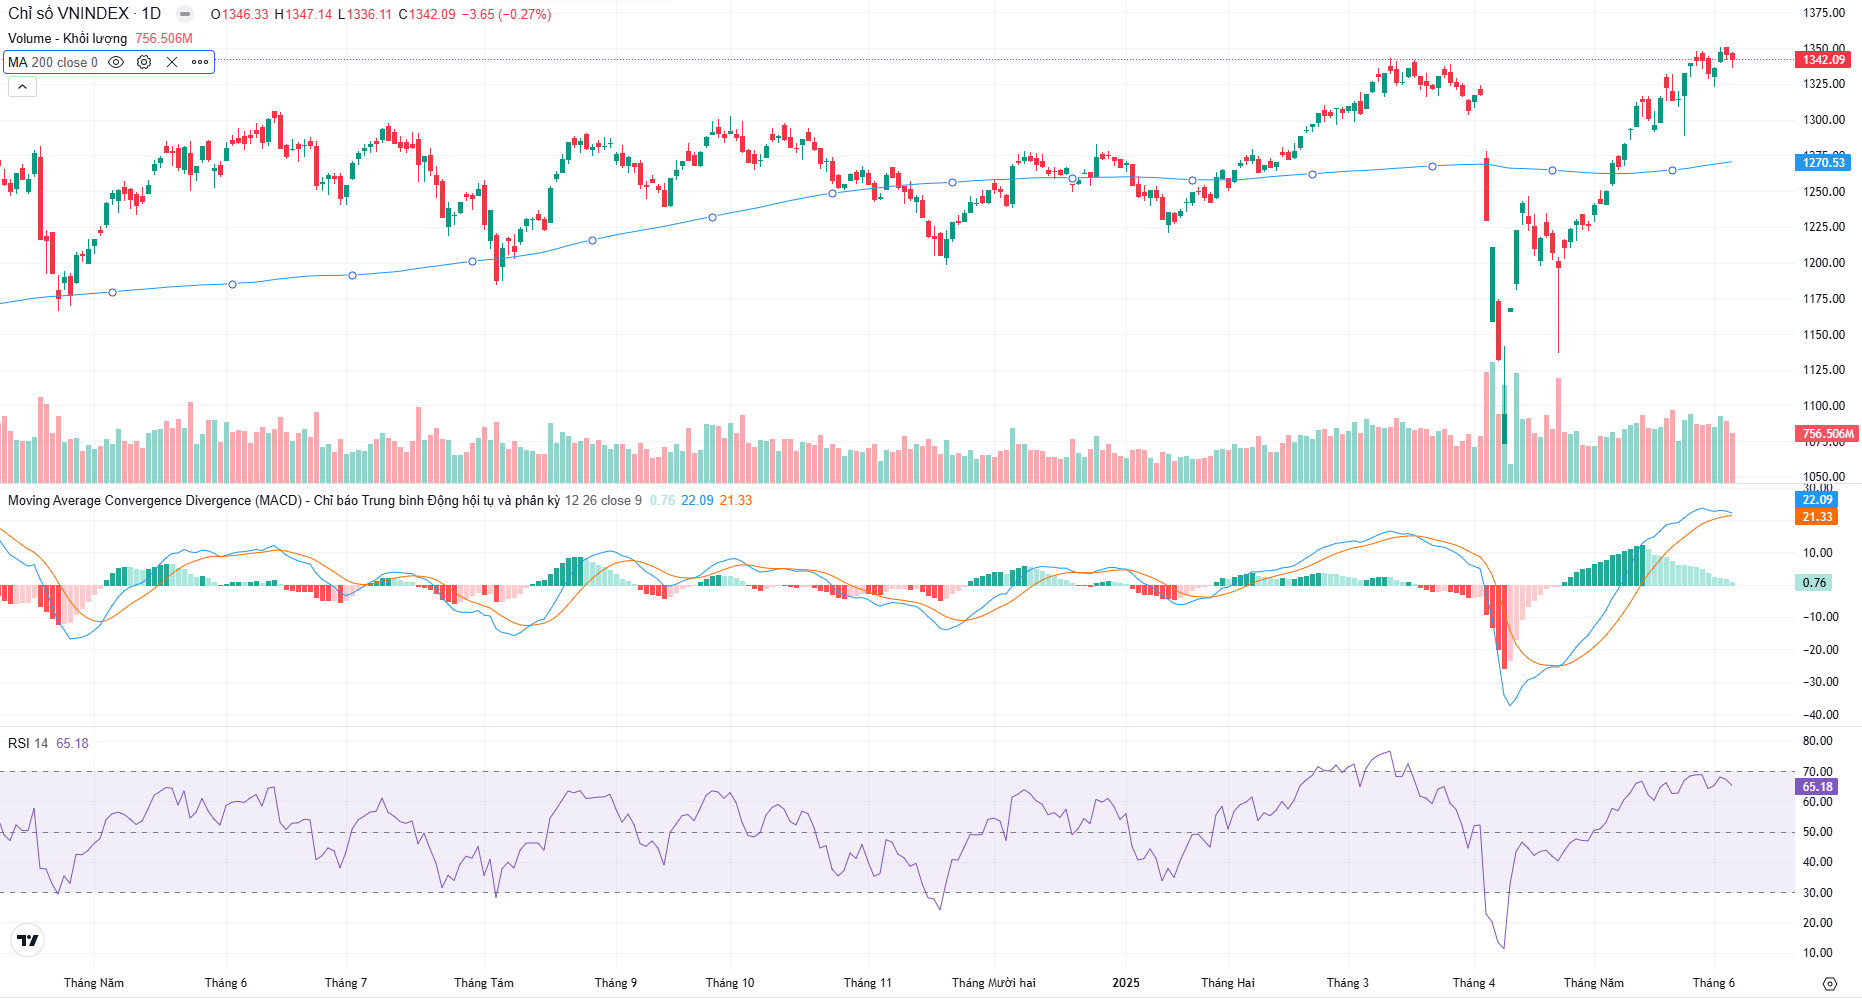
Task: Click the Tháng 4 time axis label
Action: pos(1474,983)
